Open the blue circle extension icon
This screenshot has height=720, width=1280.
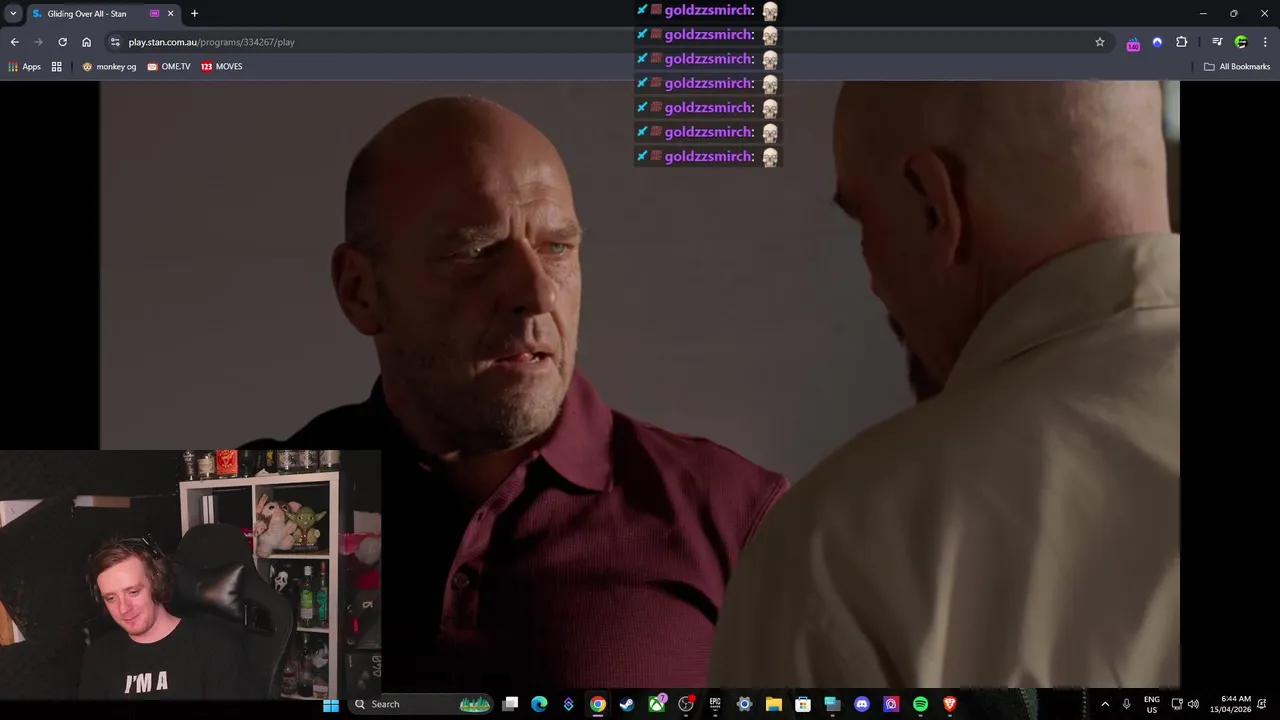[1157, 42]
